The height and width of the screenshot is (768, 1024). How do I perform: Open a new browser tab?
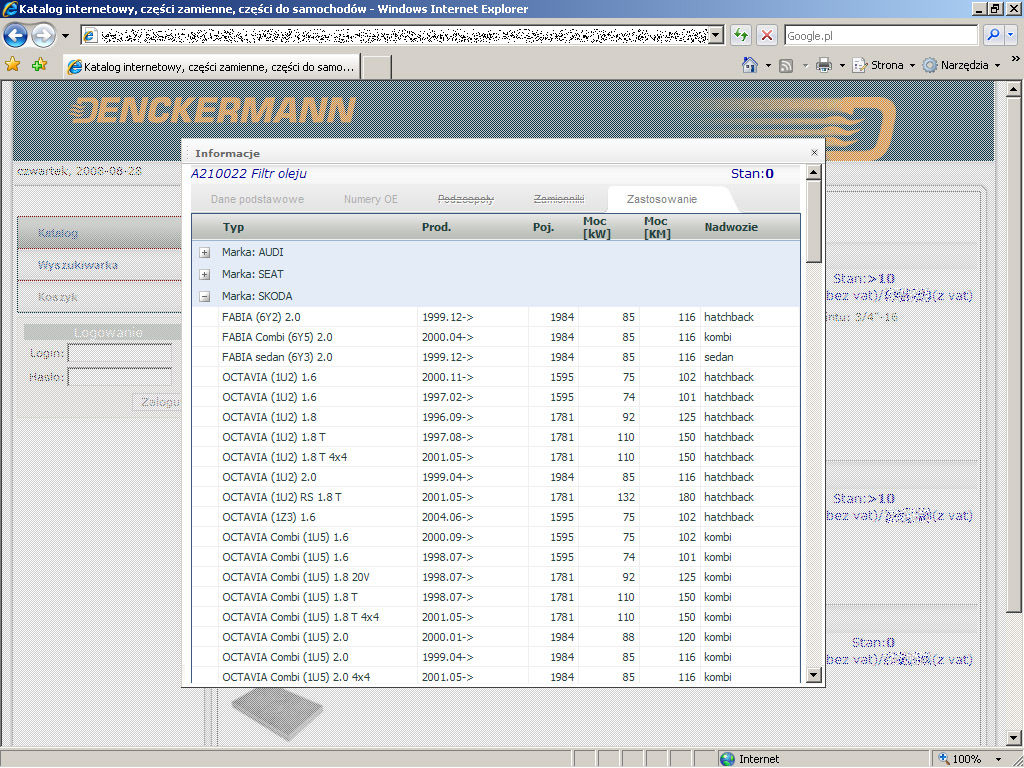377,67
